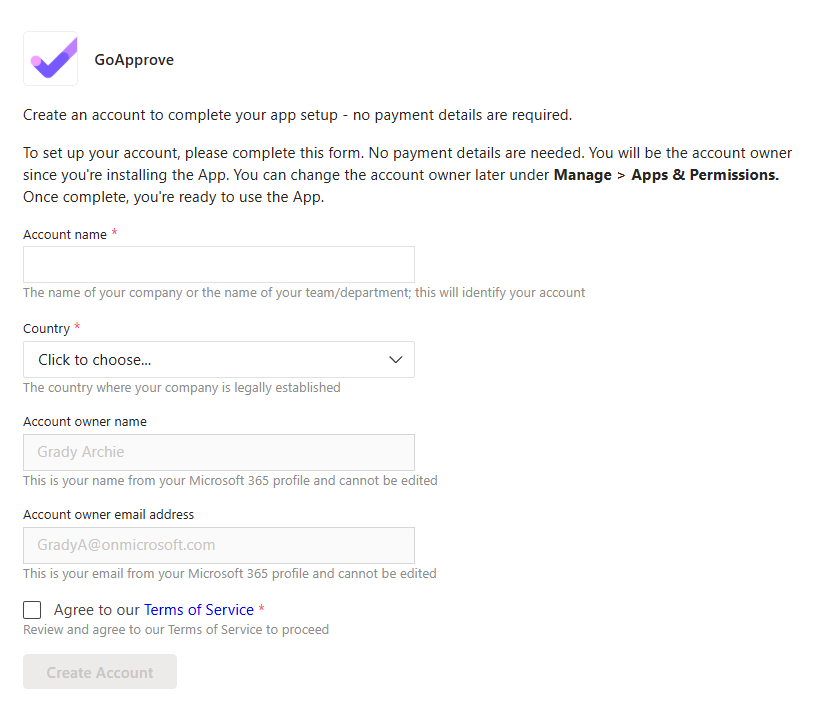This screenshot has width=819, height=720.
Task: Click the 'Account owner name' label
Action: click(x=85, y=422)
